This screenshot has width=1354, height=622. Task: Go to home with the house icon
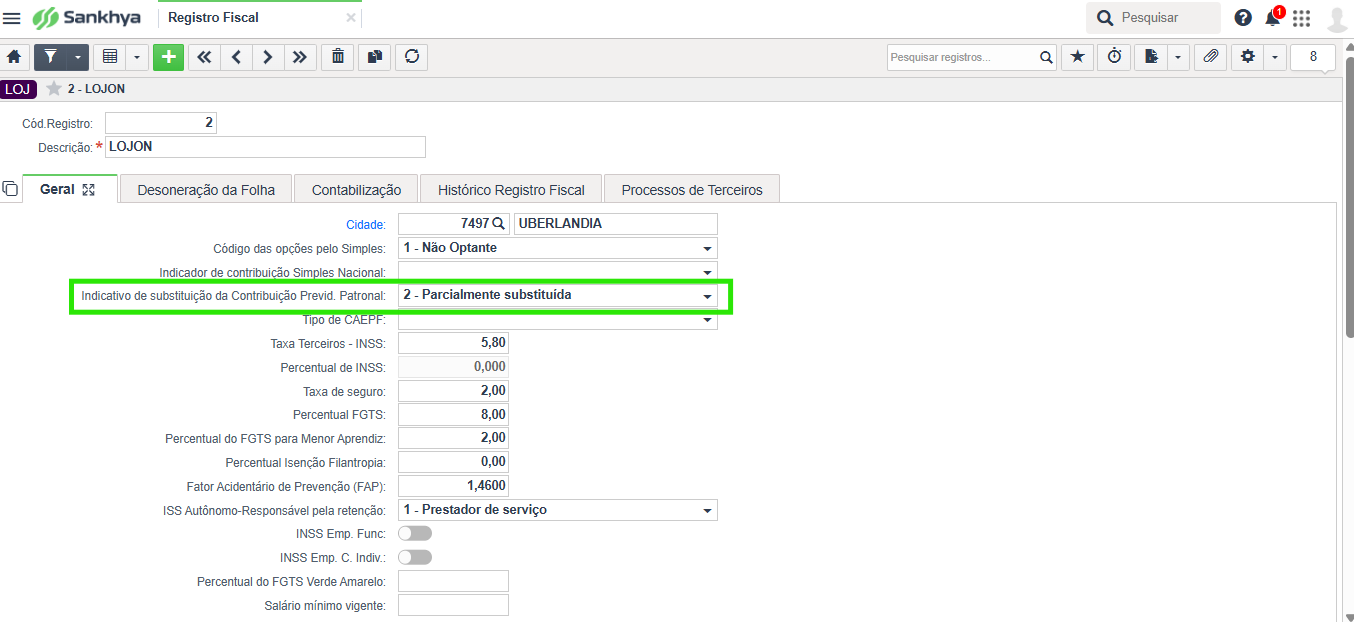pos(14,57)
